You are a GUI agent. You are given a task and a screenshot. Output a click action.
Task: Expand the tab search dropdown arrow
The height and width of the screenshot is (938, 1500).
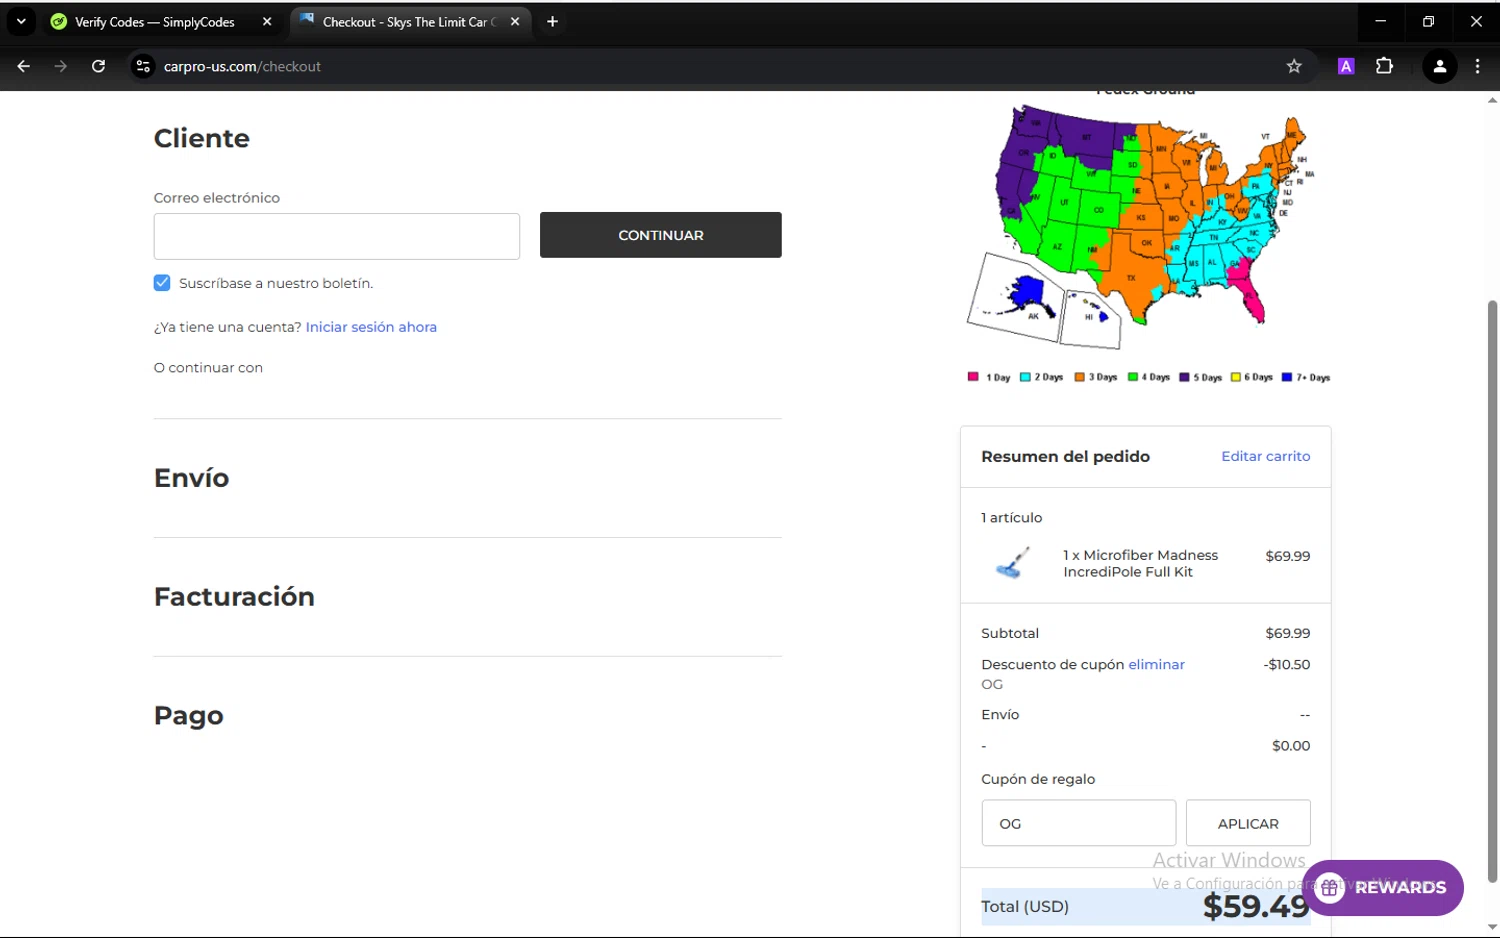(21, 21)
